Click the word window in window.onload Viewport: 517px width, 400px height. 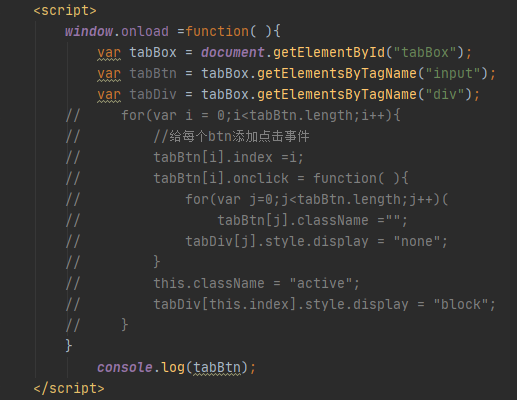click(89, 31)
